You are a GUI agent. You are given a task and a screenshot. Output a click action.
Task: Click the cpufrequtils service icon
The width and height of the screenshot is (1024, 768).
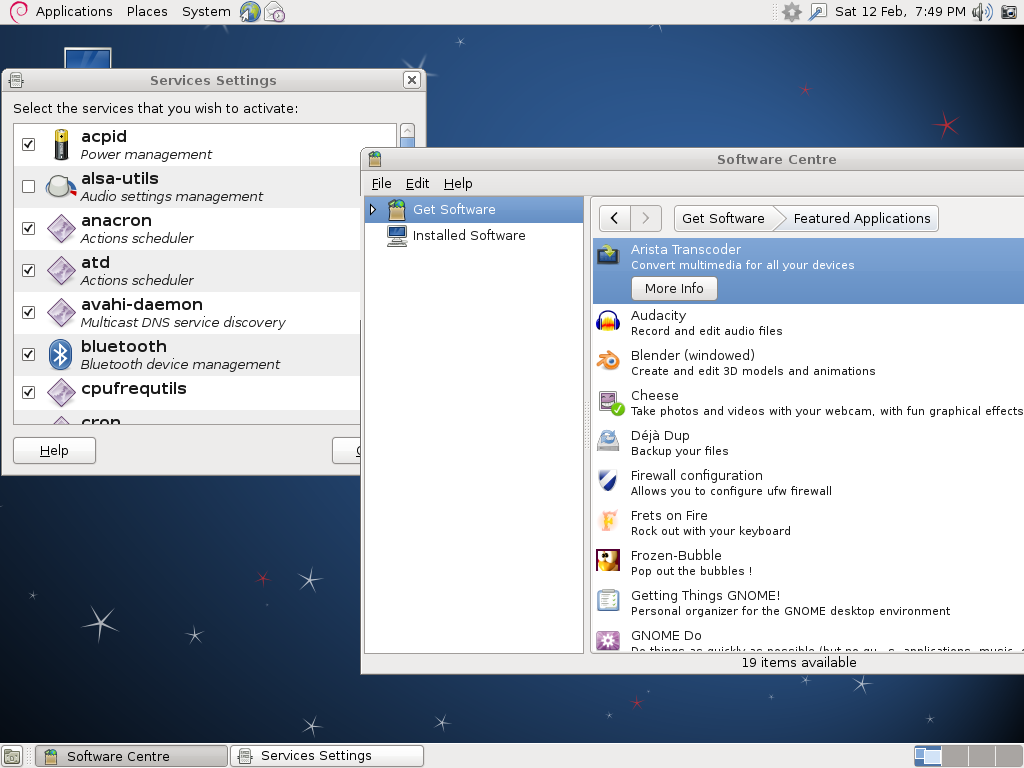61,392
